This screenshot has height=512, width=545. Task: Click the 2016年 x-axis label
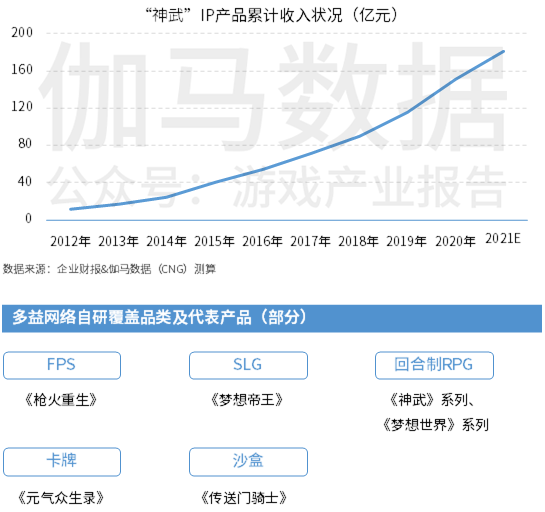pyautogui.click(x=262, y=241)
